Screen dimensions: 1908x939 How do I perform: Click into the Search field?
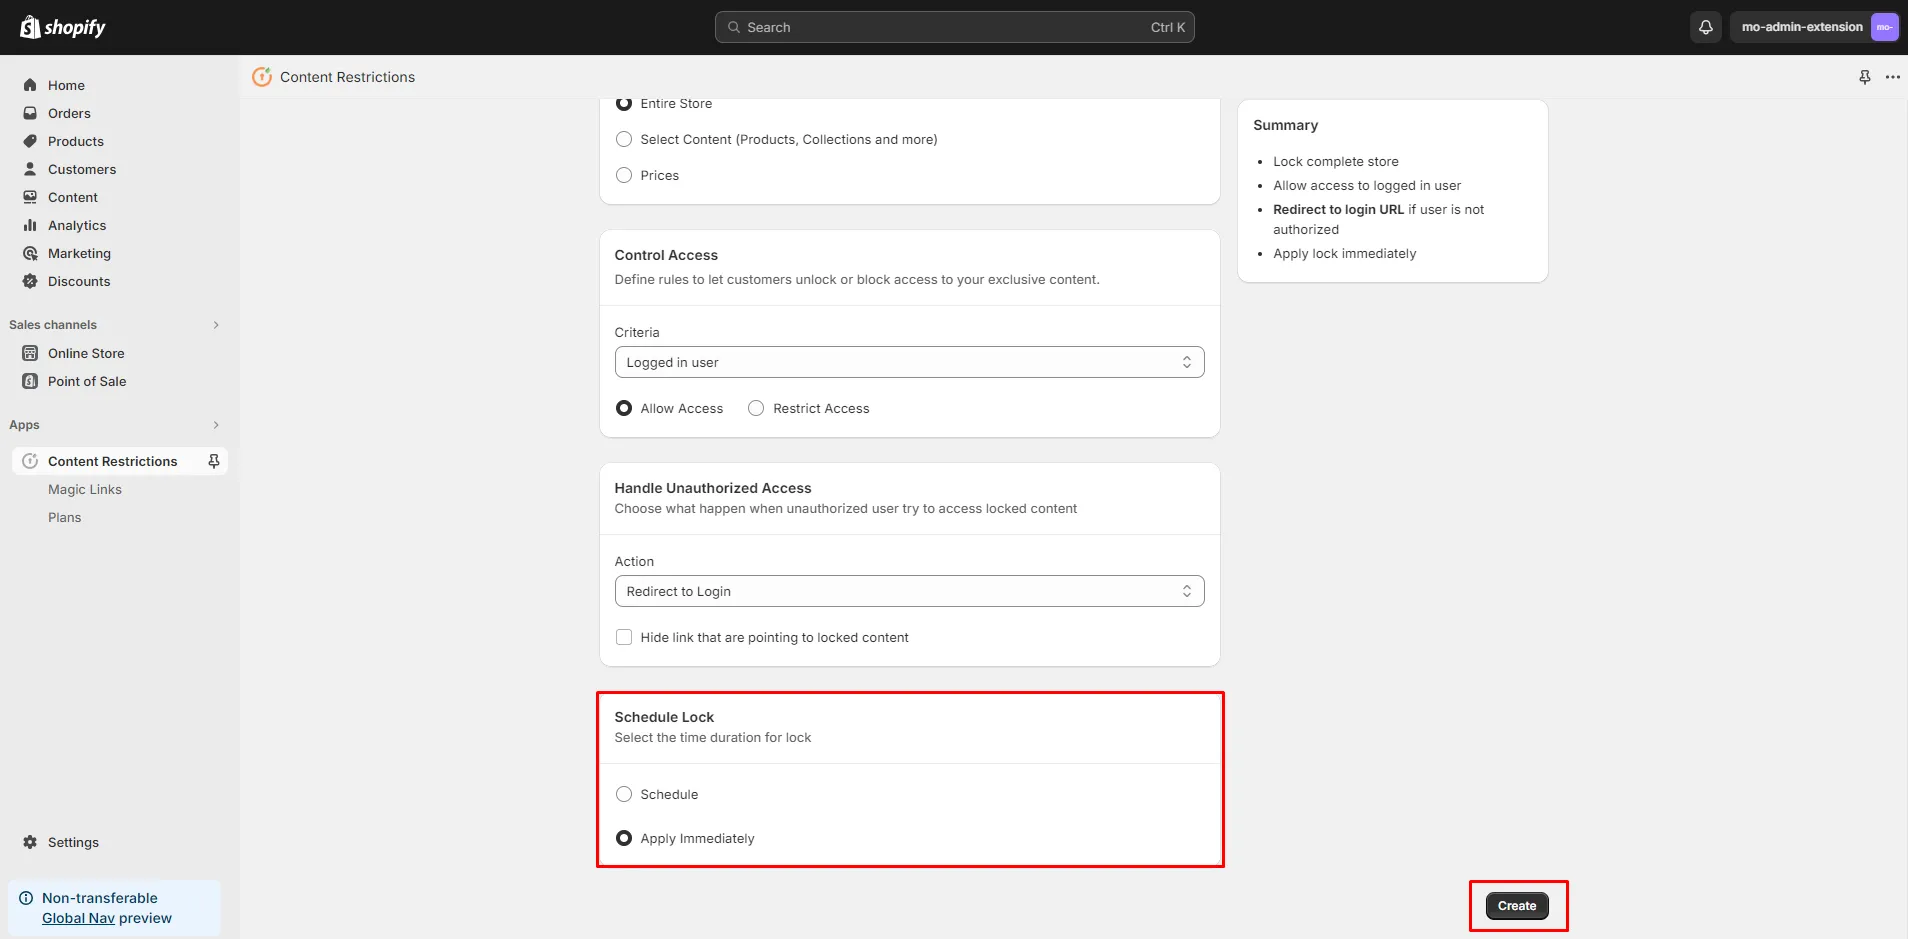coord(954,27)
